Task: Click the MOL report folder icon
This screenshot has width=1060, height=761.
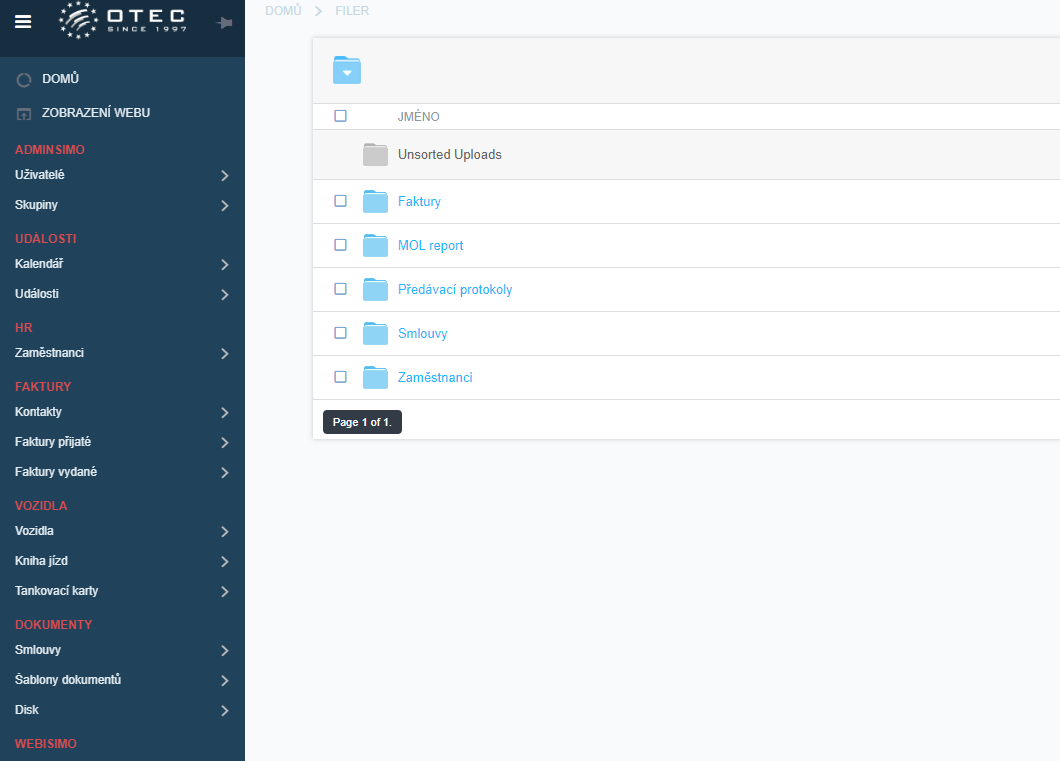Action: pos(375,245)
